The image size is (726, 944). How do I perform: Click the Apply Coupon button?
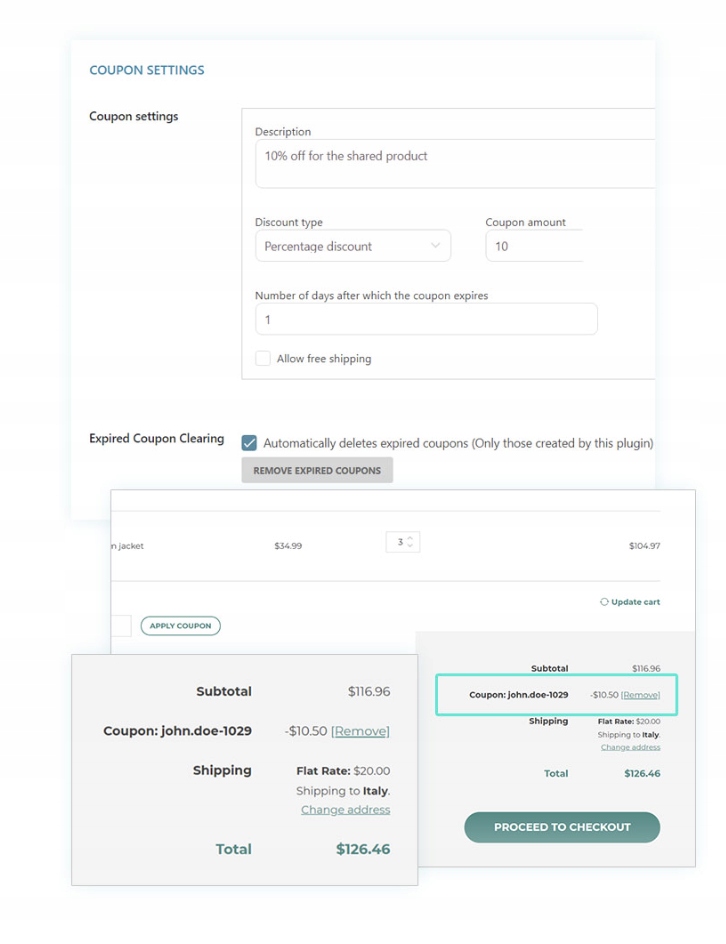180,626
